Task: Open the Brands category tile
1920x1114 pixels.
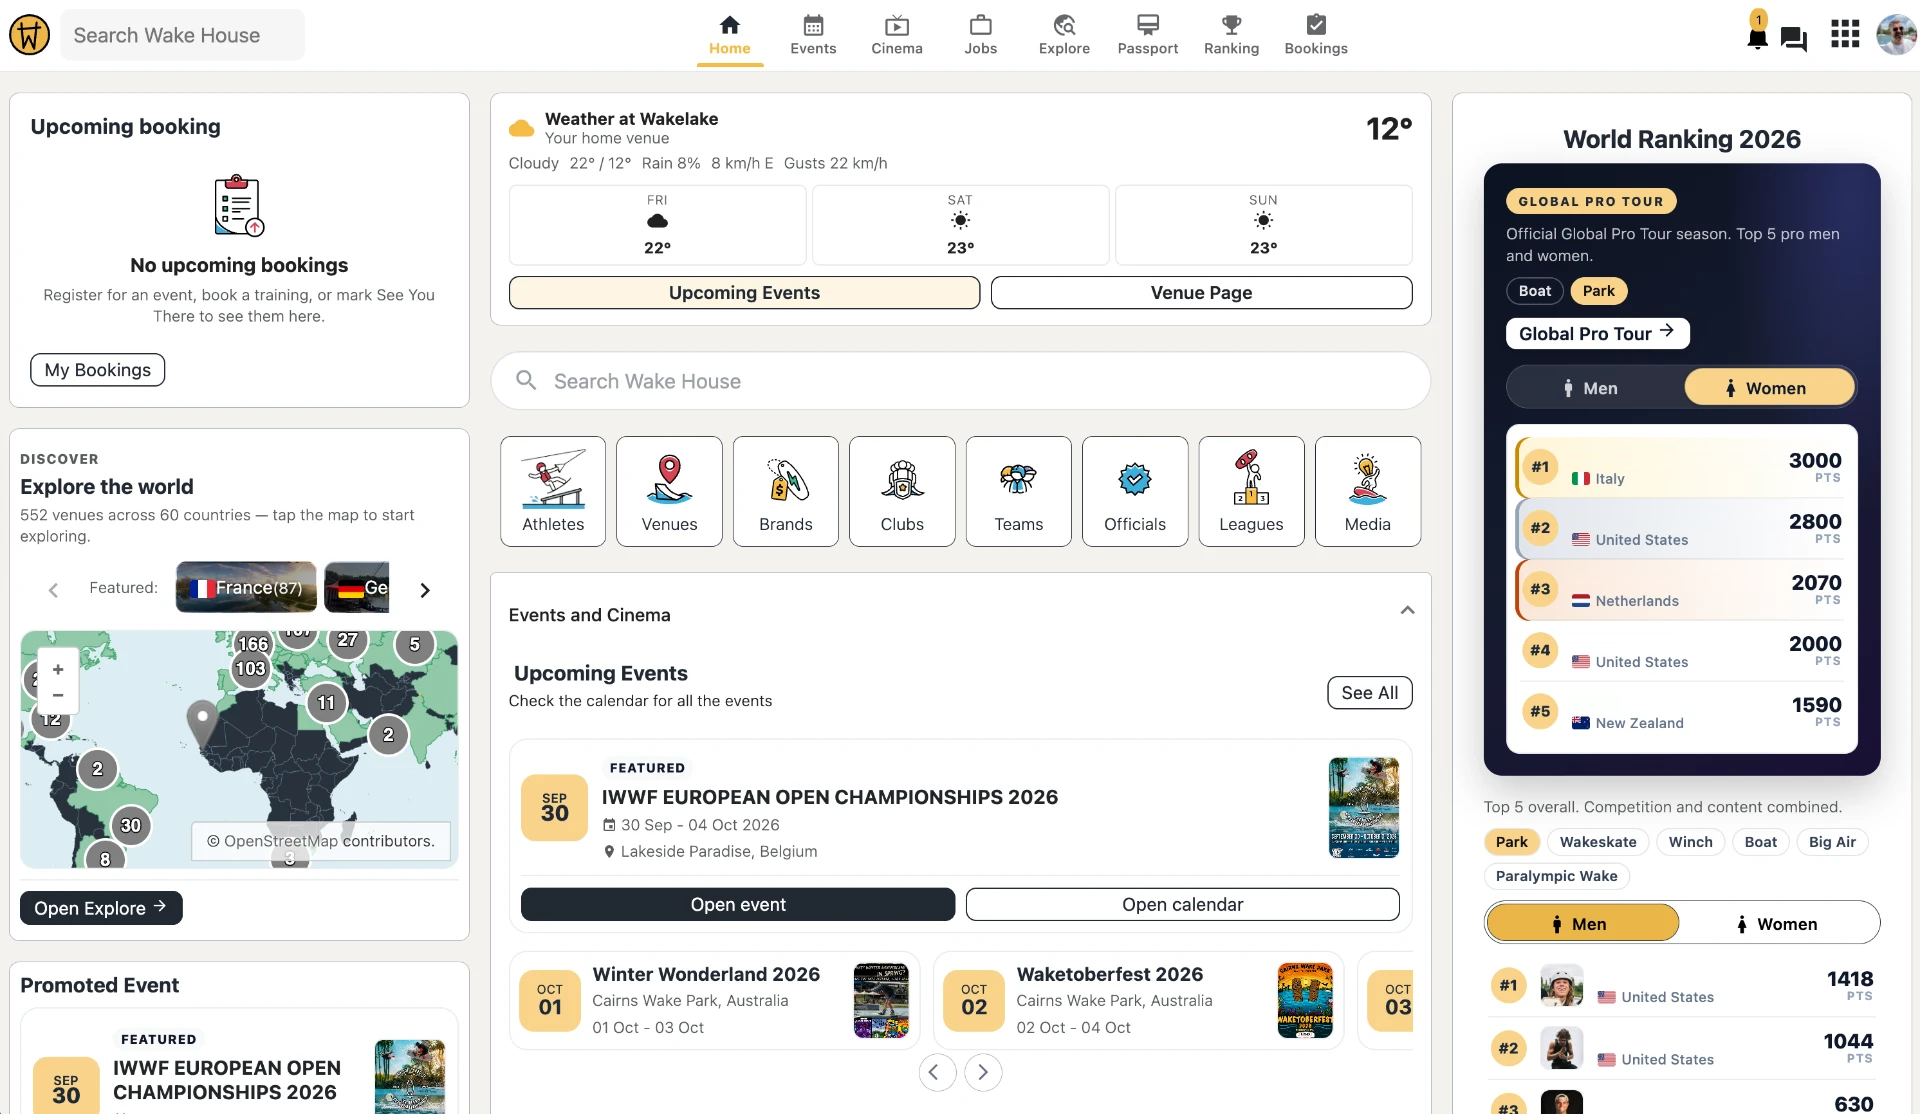Action: pyautogui.click(x=786, y=491)
